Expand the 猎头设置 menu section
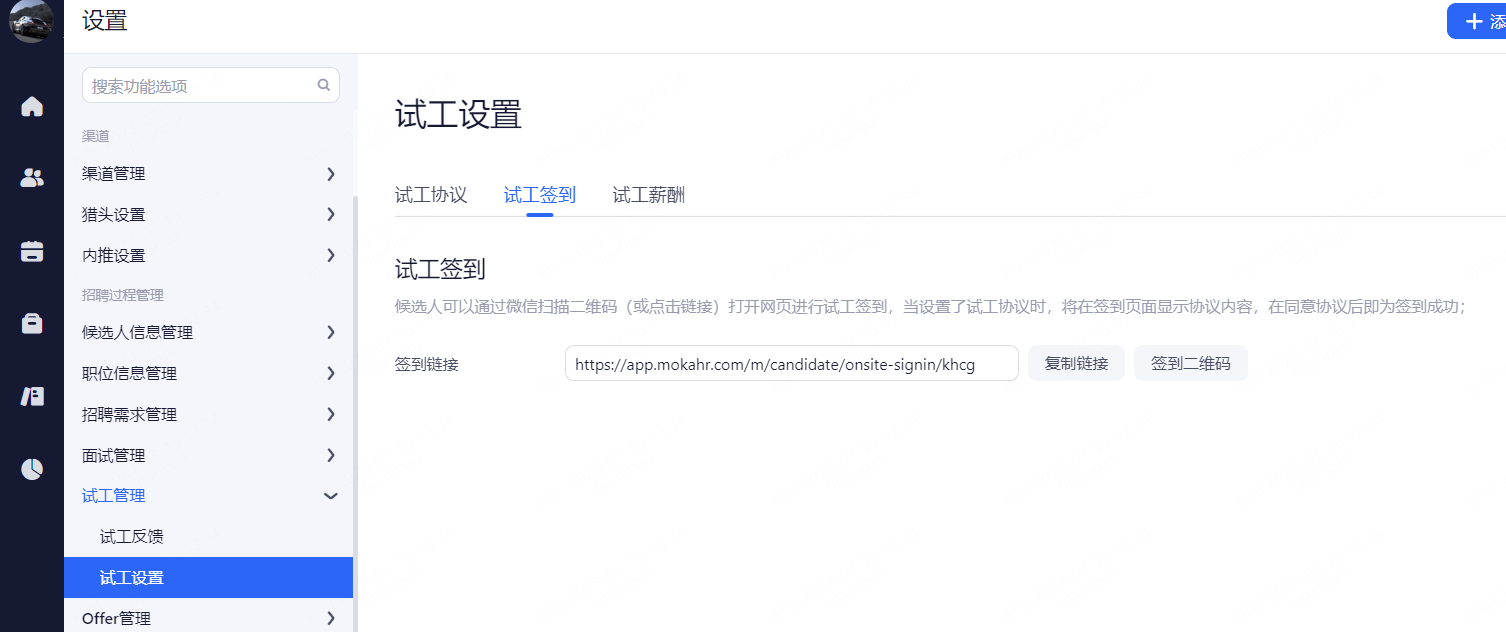Screen dimensions: 1506x632 (208, 215)
